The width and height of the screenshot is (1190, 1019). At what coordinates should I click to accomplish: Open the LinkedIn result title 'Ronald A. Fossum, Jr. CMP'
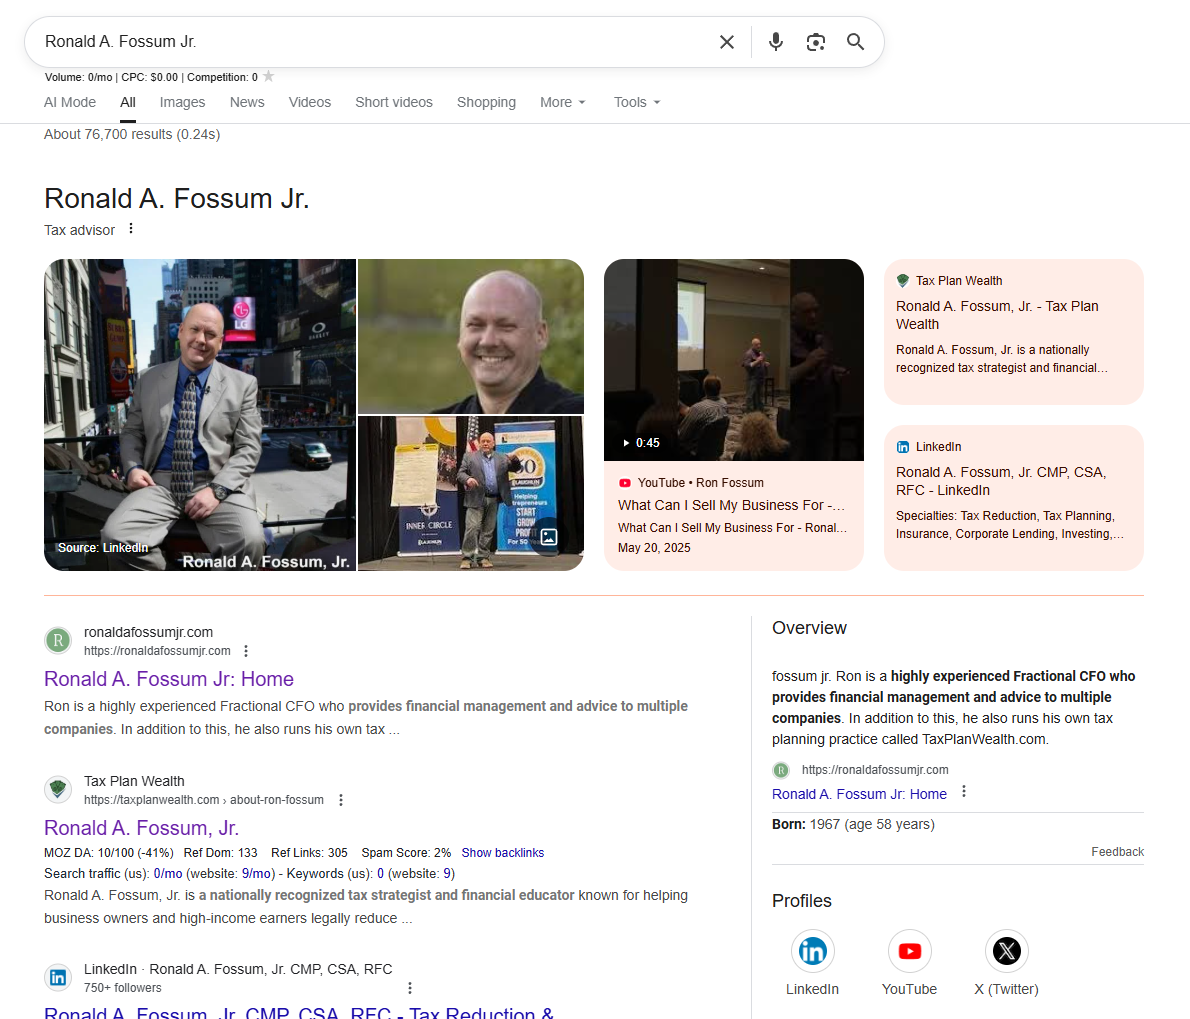[x=299, y=1012]
